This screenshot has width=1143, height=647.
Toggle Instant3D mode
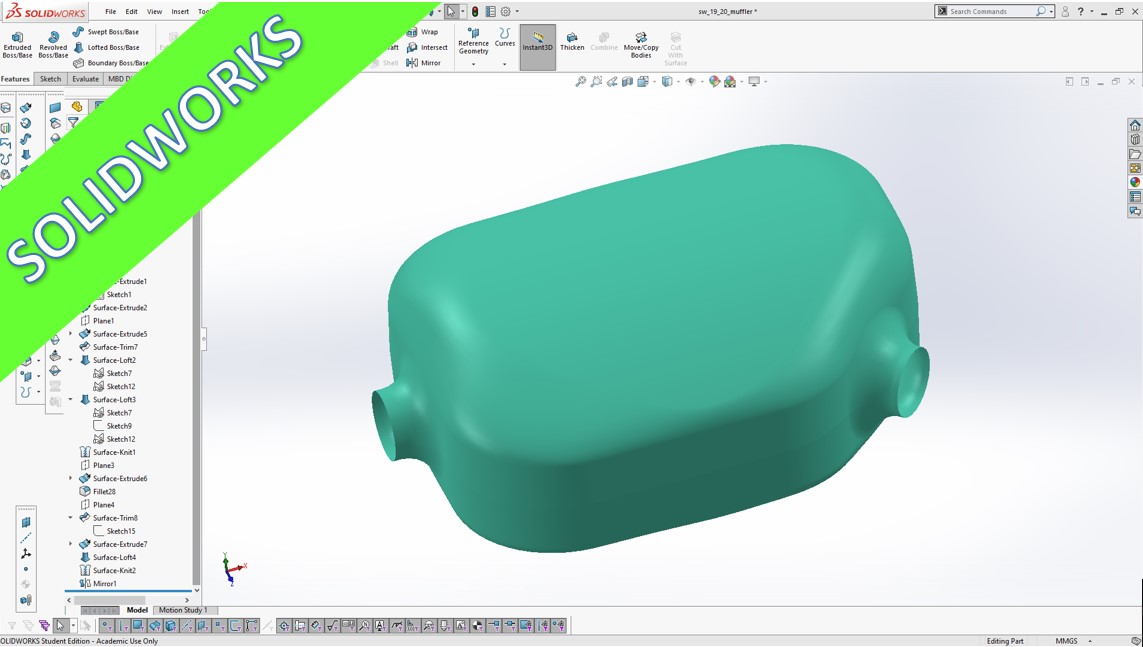tap(537, 47)
